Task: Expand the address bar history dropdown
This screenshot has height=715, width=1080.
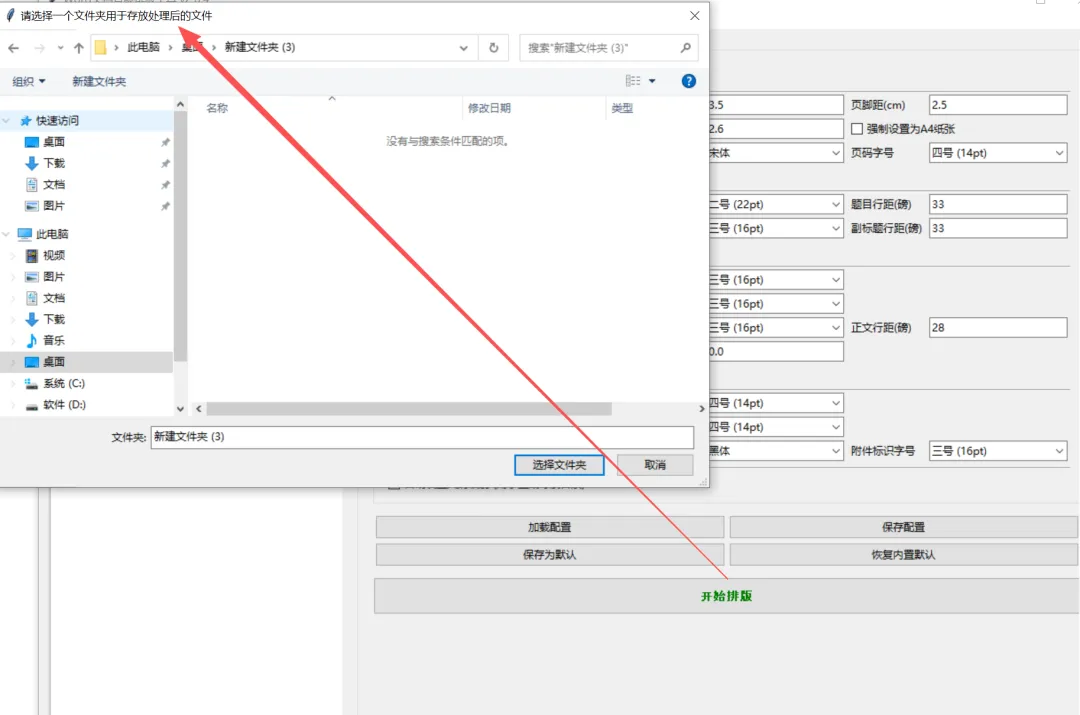Action: tap(464, 48)
